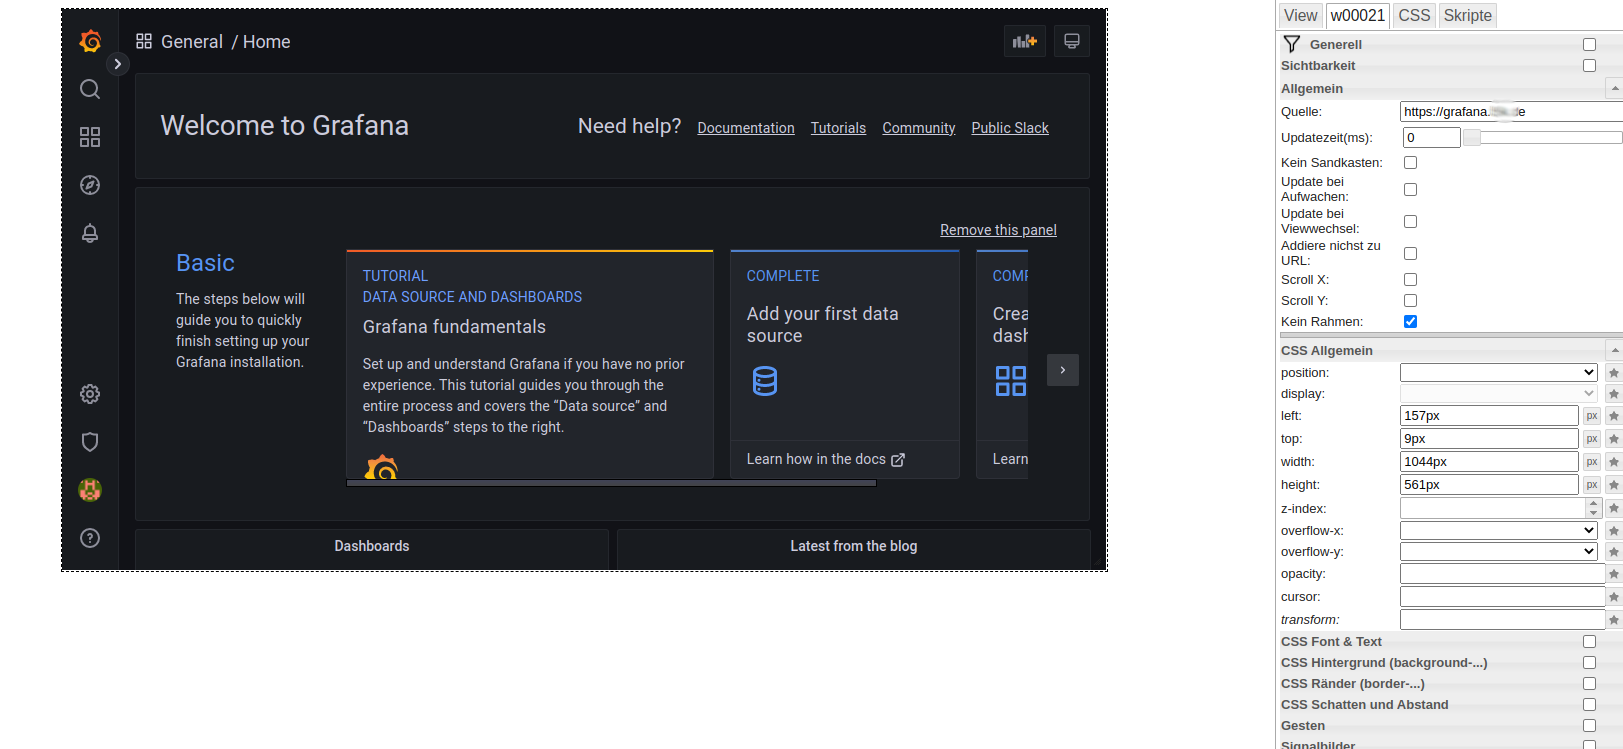Open the Tutorials link
The height and width of the screenshot is (749, 1623).
838,128
